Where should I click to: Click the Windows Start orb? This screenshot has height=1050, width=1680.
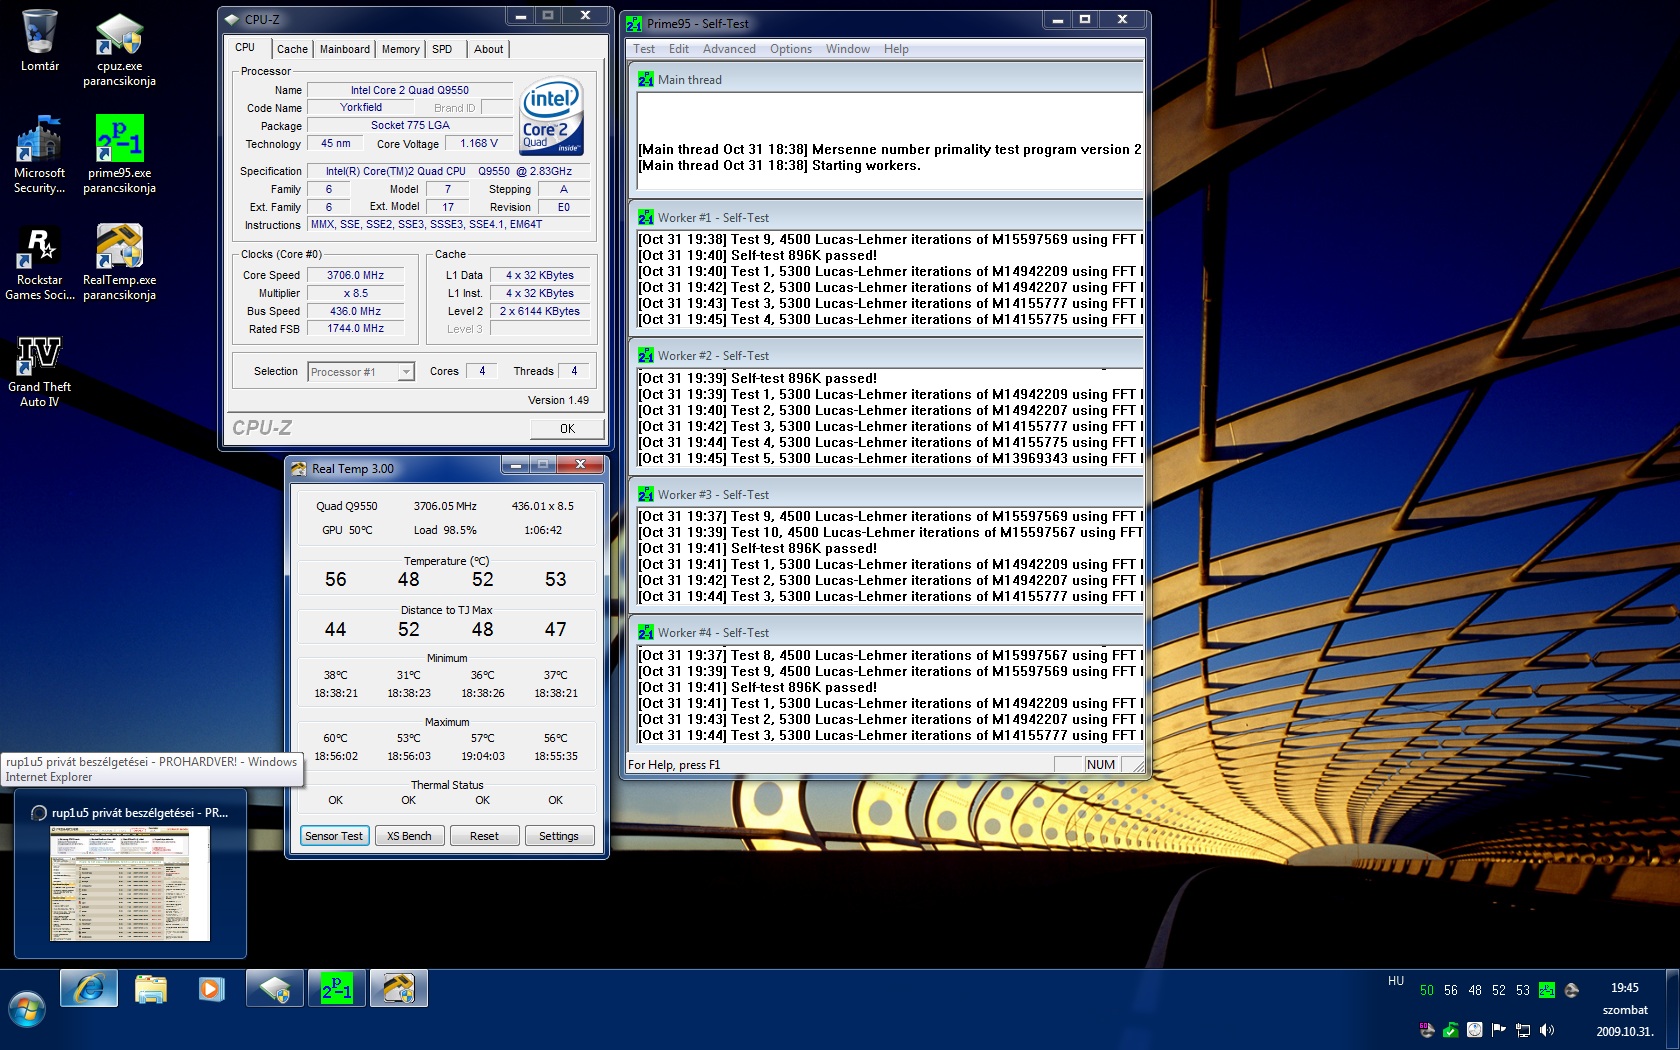coord(26,1009)
